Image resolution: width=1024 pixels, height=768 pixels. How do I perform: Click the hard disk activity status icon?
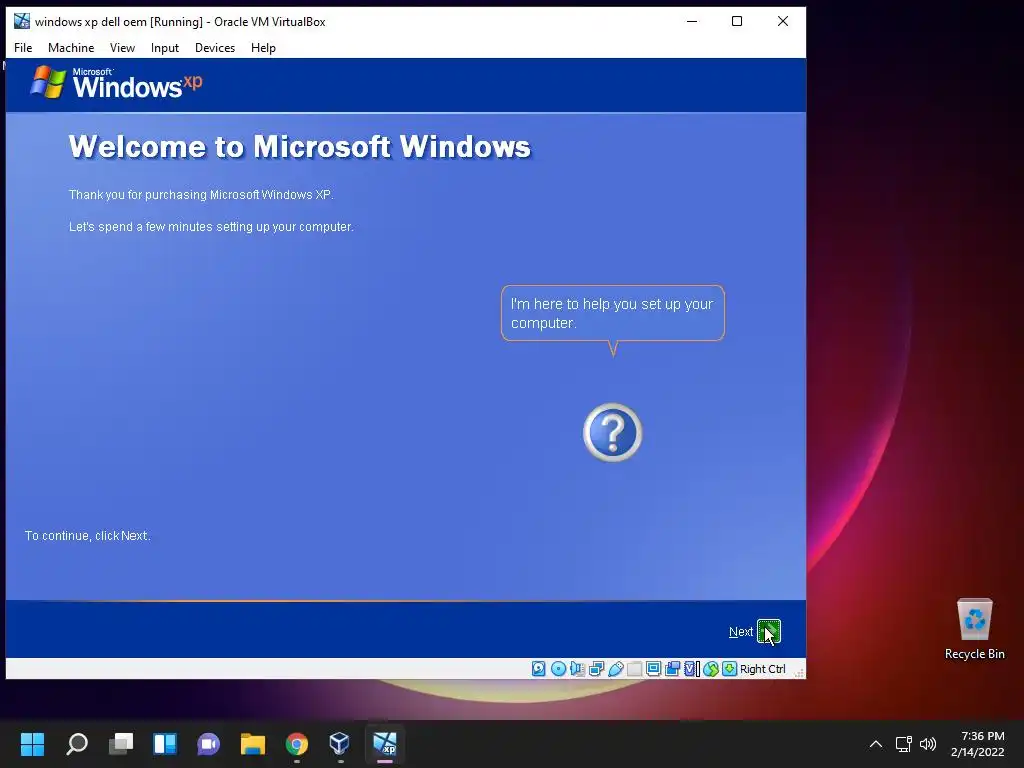coord(539,669)
